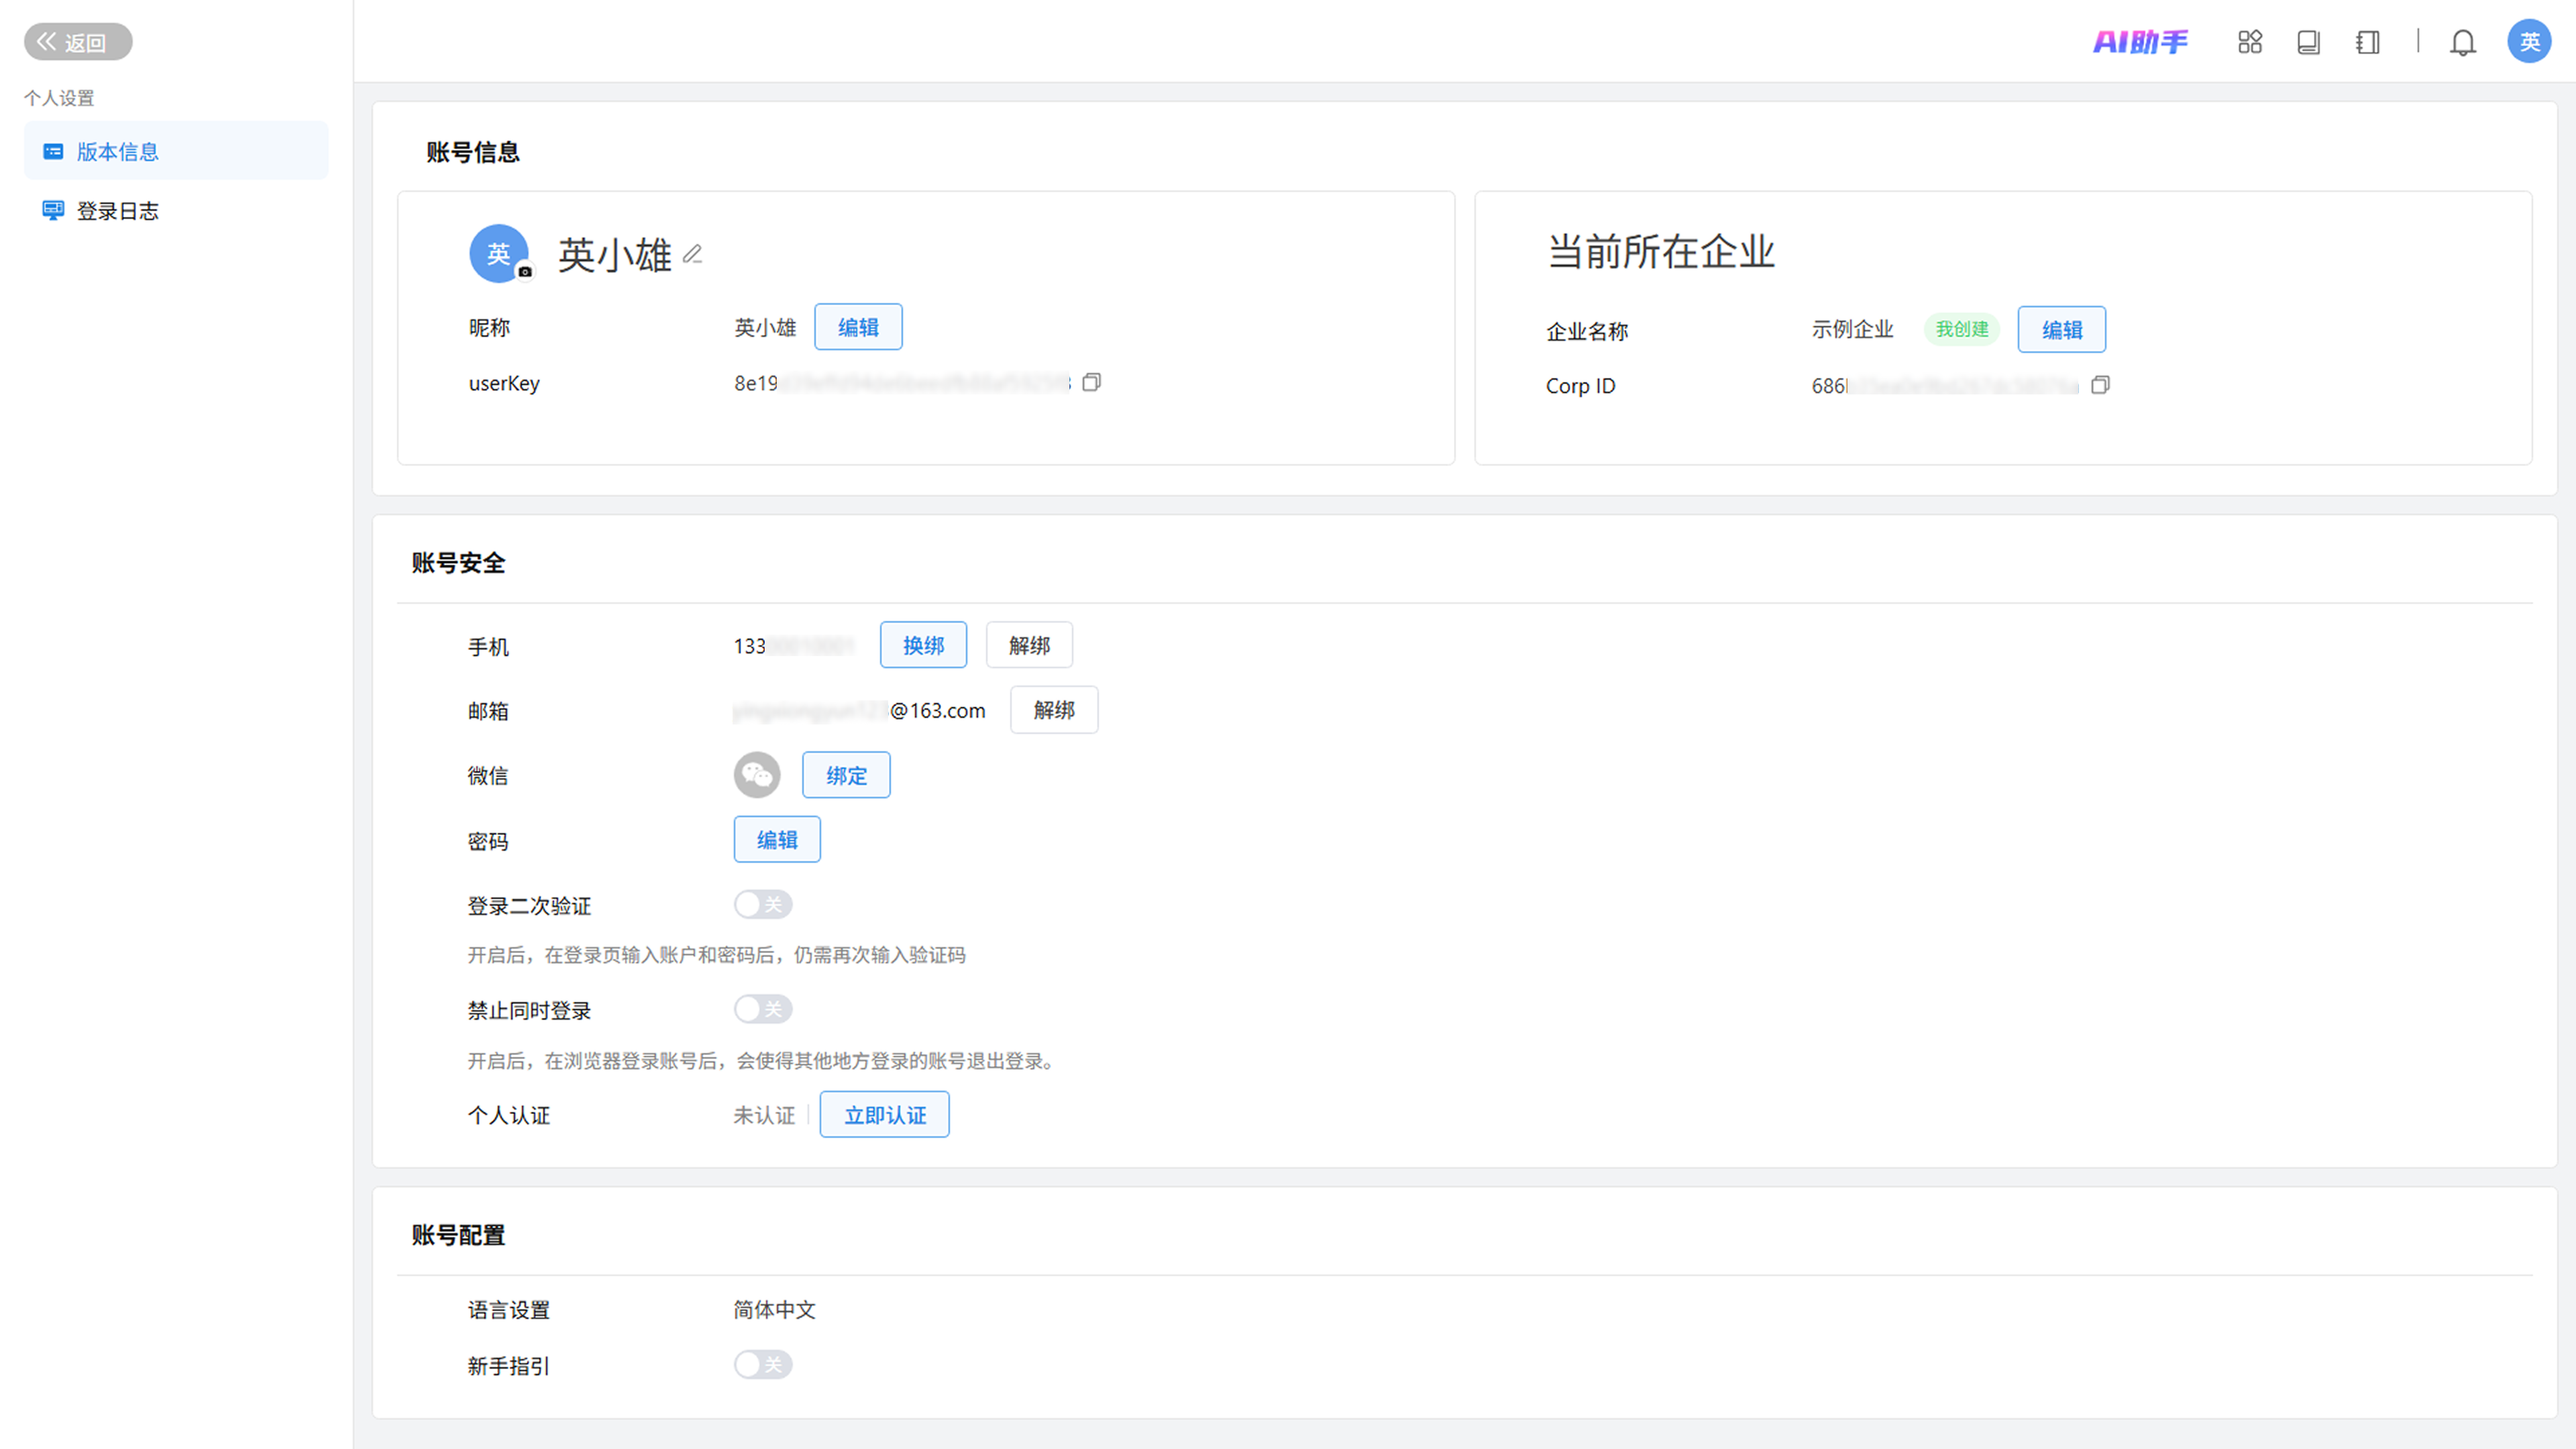Image resolution: width=2576 pixels, height=1449 pixels.
Task: Open user avatar menu in top right
Action: (2529, 42)
